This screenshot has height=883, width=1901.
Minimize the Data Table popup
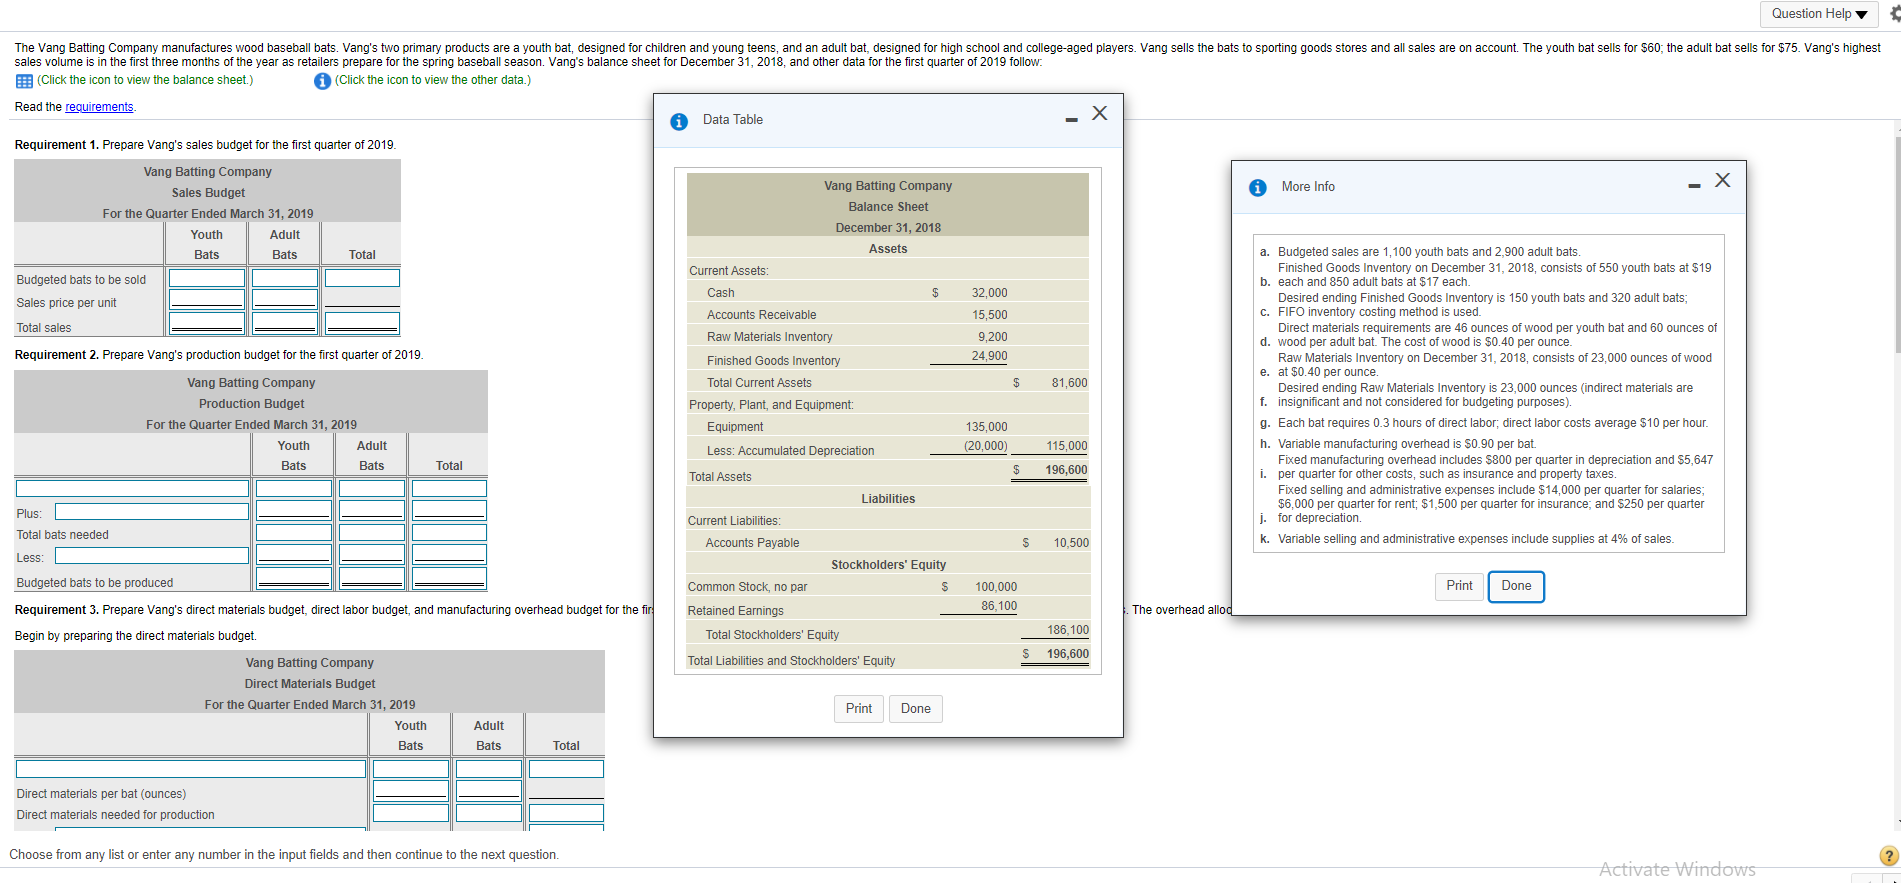[1071, 120]
